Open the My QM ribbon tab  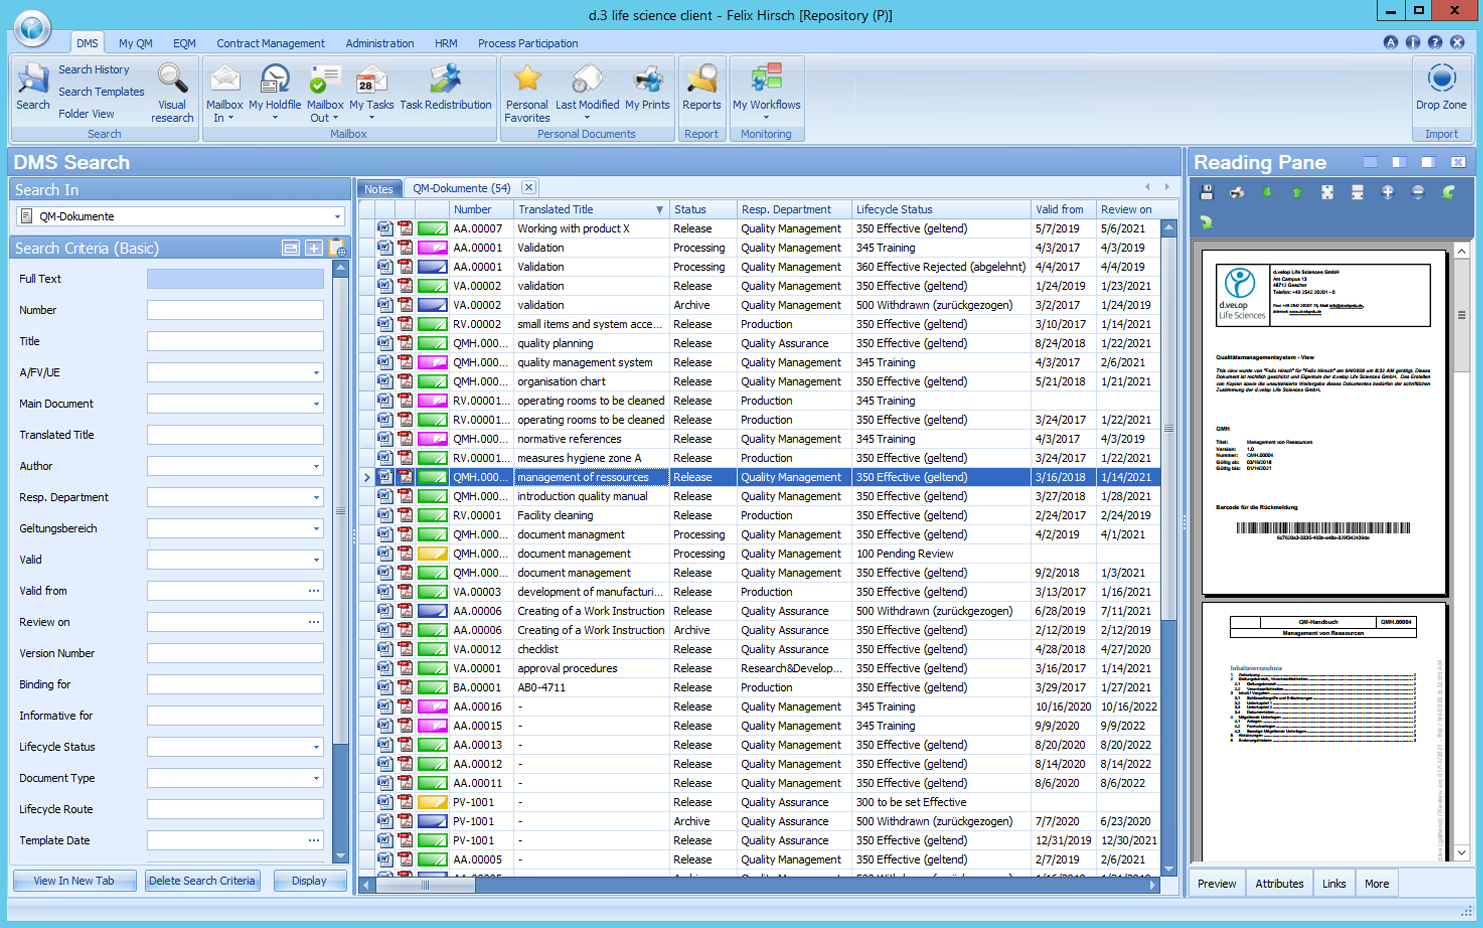[135, 43]
